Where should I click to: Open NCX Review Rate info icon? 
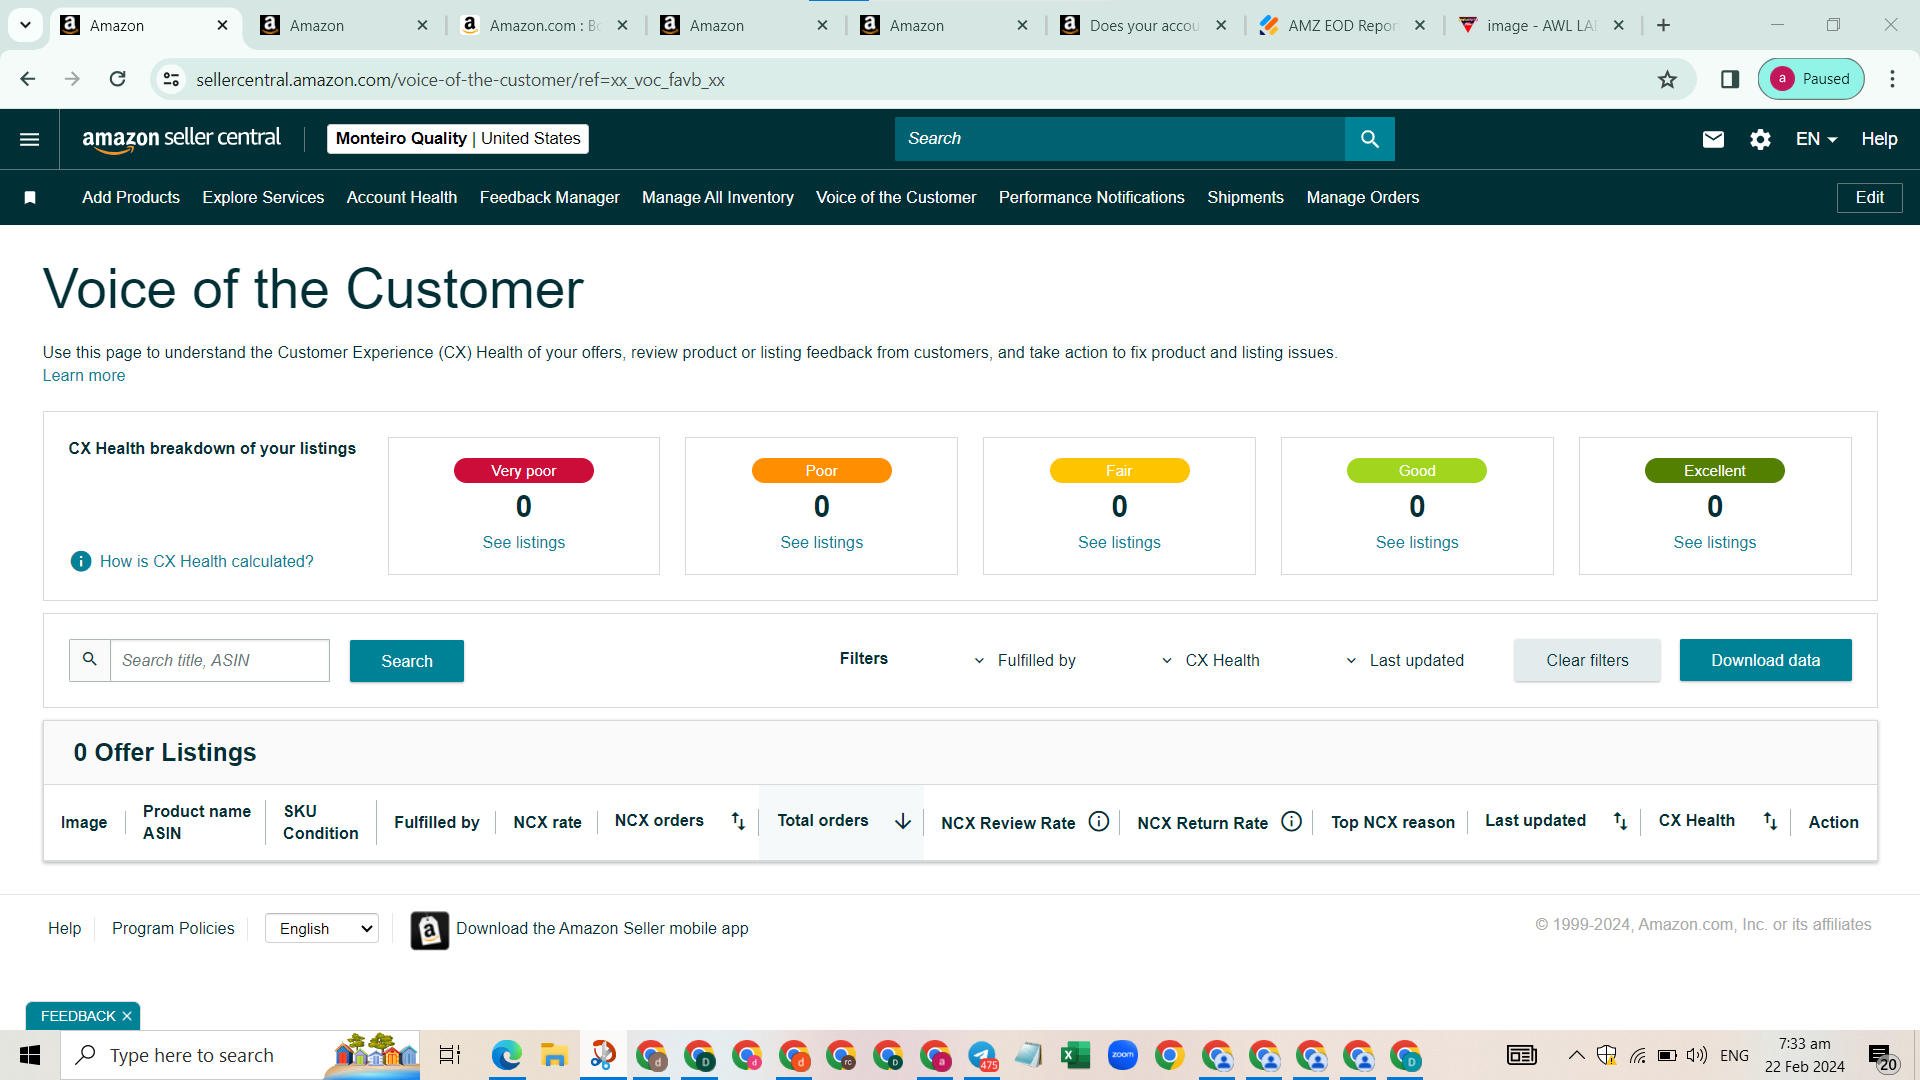click(1099, 821)
